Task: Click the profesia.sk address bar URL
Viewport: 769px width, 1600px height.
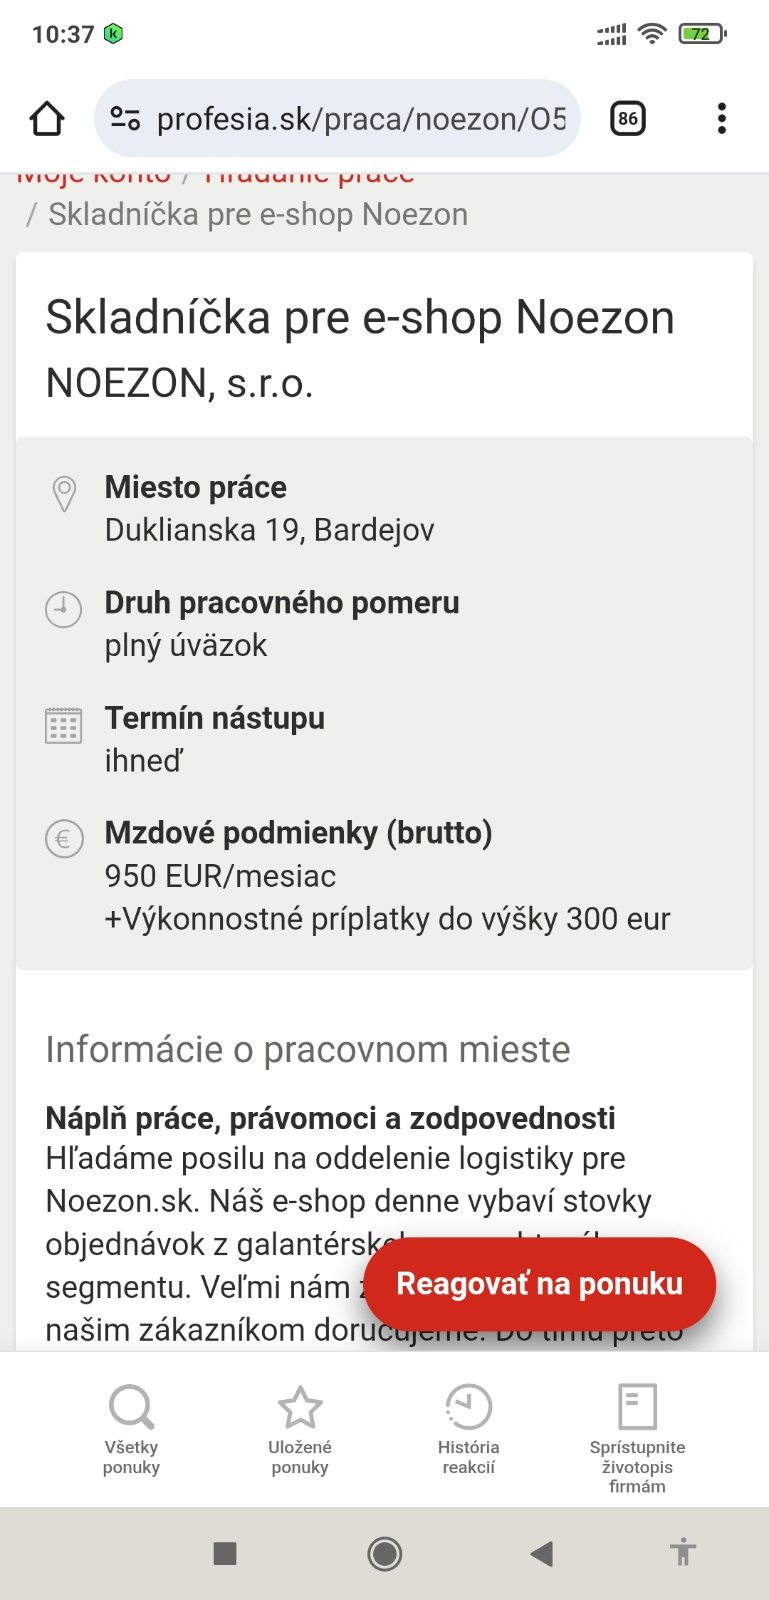Action: [x=360, y=119]
